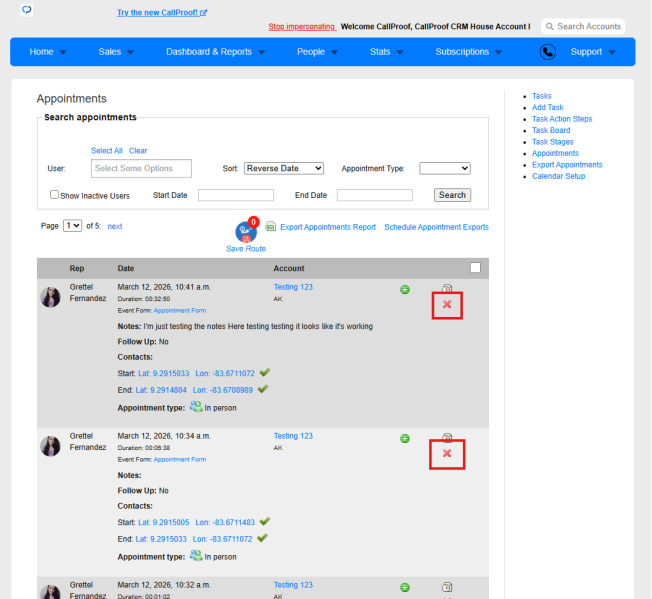Click copy icon for 10:32 a.m. appointment
This screenshot has width=652, height=599.
[x=447, y=587]
